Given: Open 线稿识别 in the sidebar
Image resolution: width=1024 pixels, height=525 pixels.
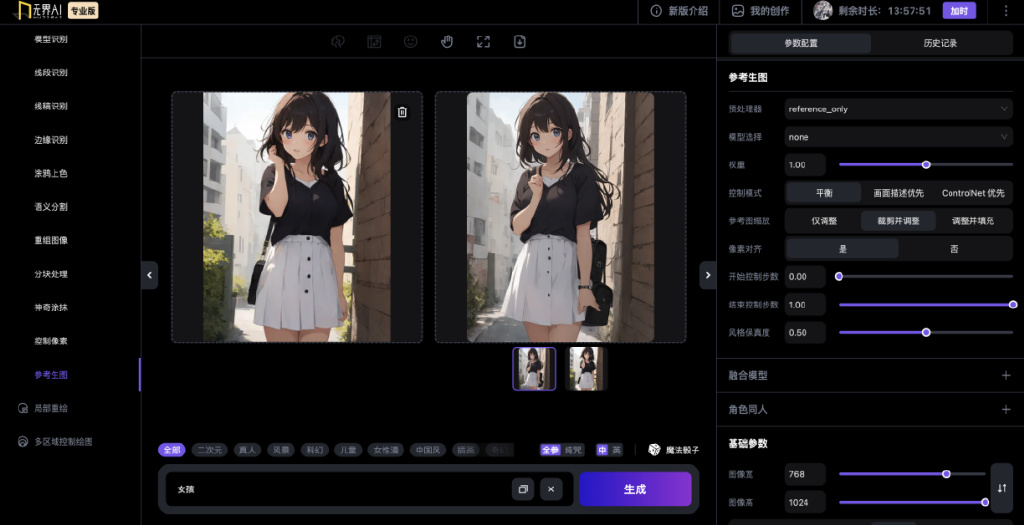Looking at the screenshot, I should point(51,106).
